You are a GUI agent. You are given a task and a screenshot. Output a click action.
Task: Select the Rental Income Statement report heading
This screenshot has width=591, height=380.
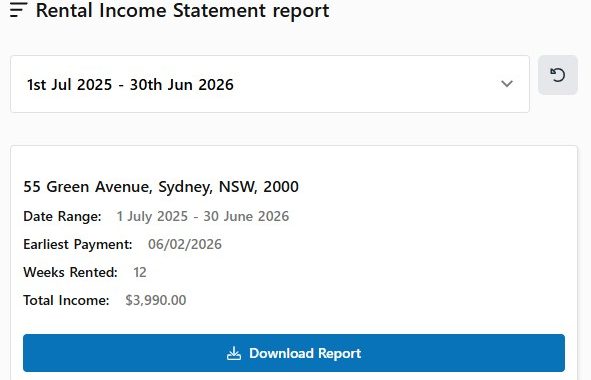[x=182, y=10]
